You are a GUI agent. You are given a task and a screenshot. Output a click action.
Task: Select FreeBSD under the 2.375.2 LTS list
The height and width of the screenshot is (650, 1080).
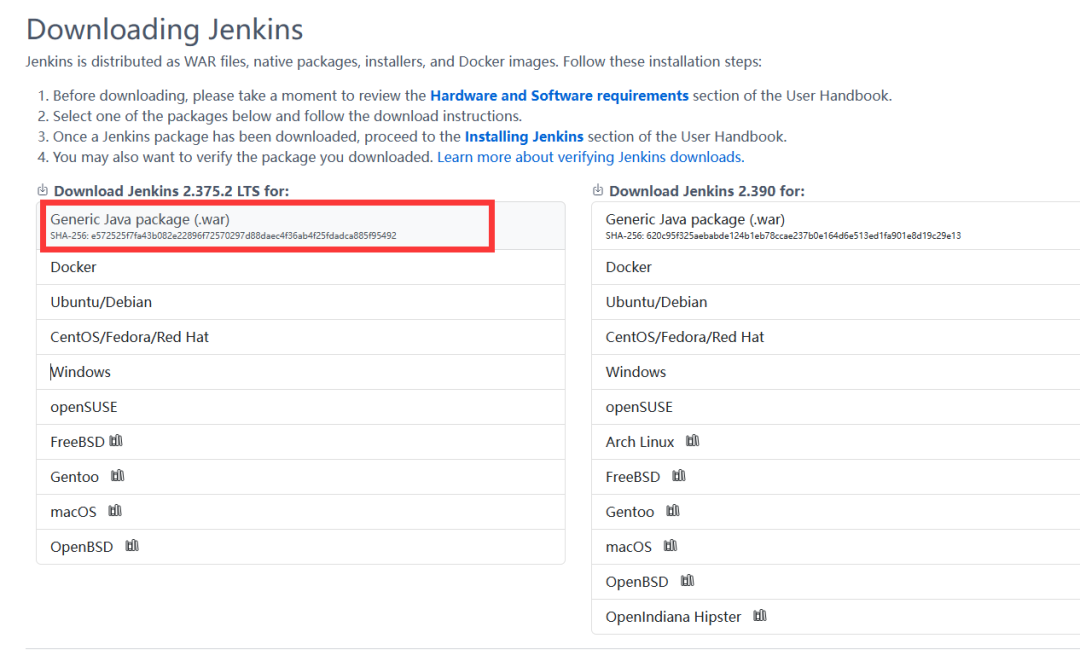(300, 442)
